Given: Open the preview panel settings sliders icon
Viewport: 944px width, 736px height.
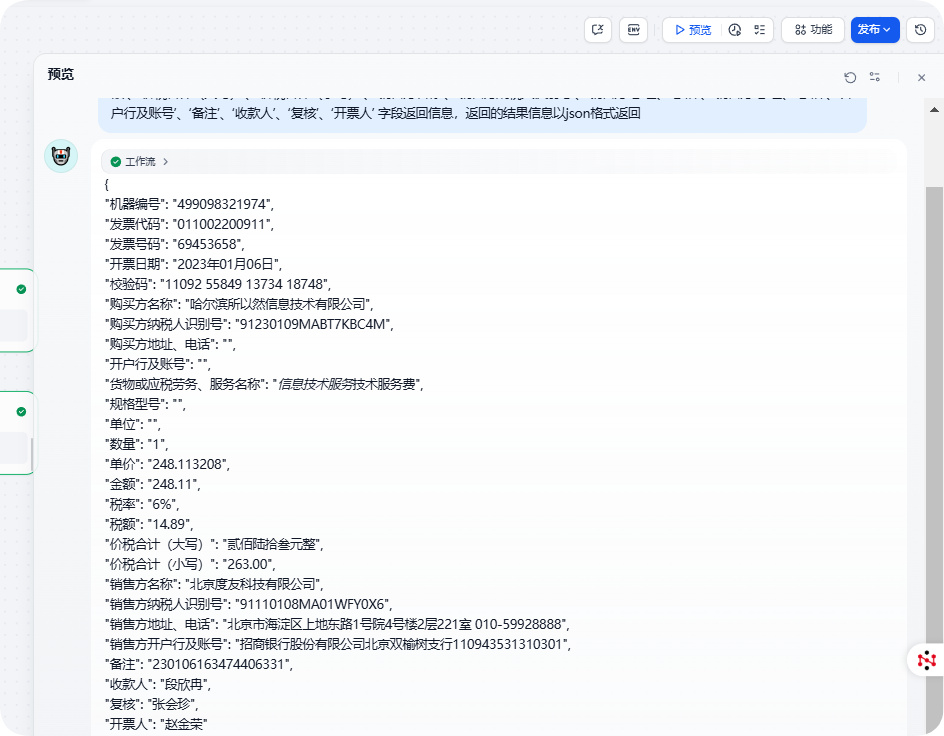Looking at the screenshot, I should click(875, 76).
